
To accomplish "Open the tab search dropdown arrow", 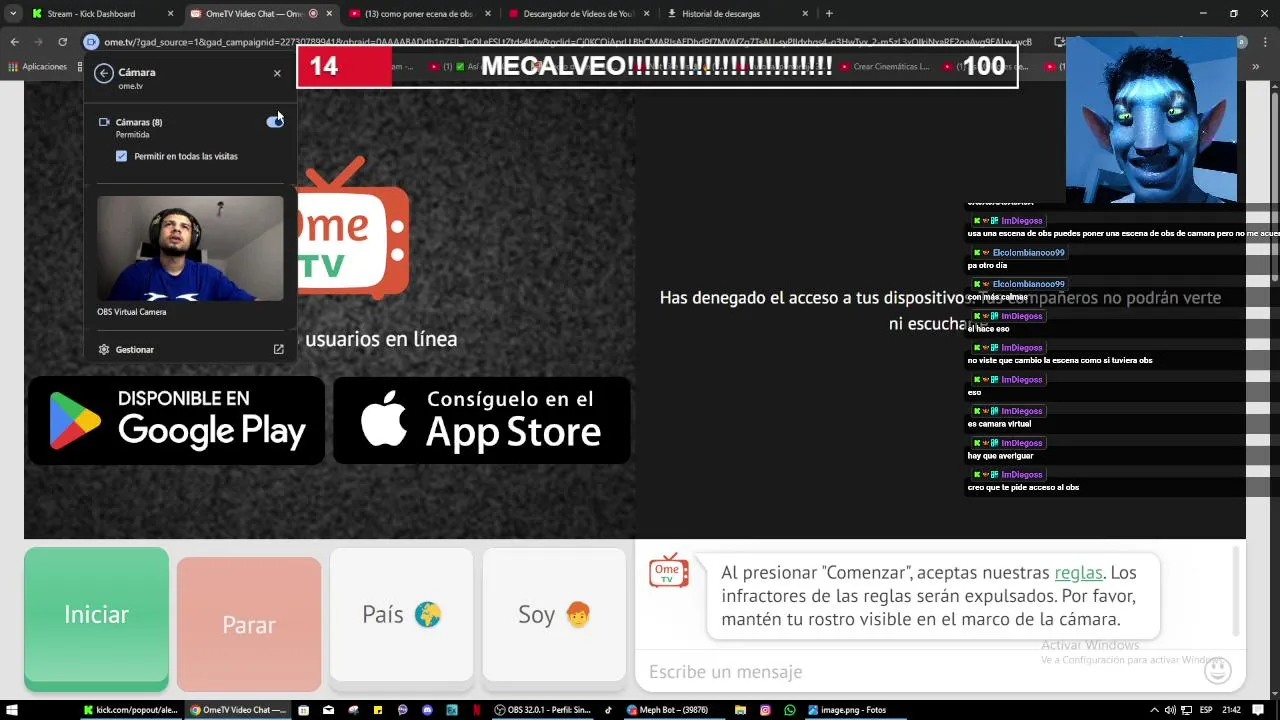I will [12, 14].
